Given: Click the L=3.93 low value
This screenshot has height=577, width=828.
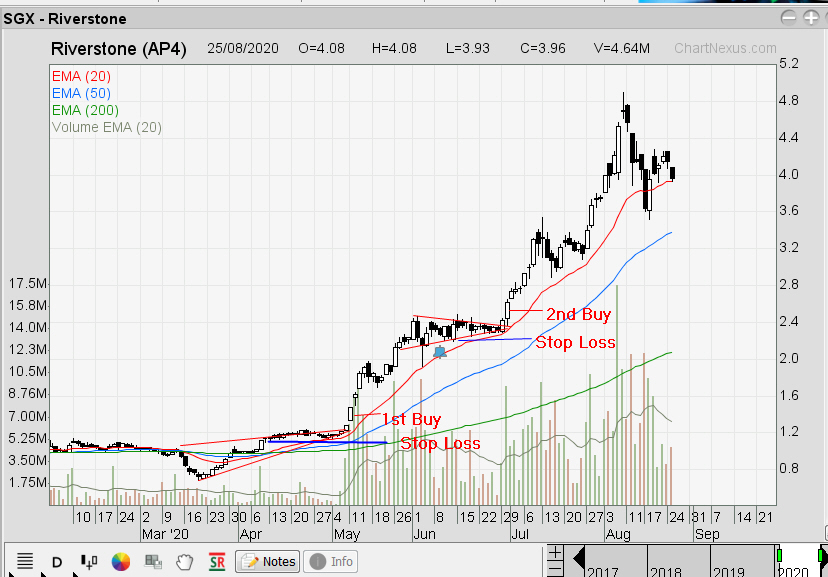Looking at the screenshot, I should [468, 49].
